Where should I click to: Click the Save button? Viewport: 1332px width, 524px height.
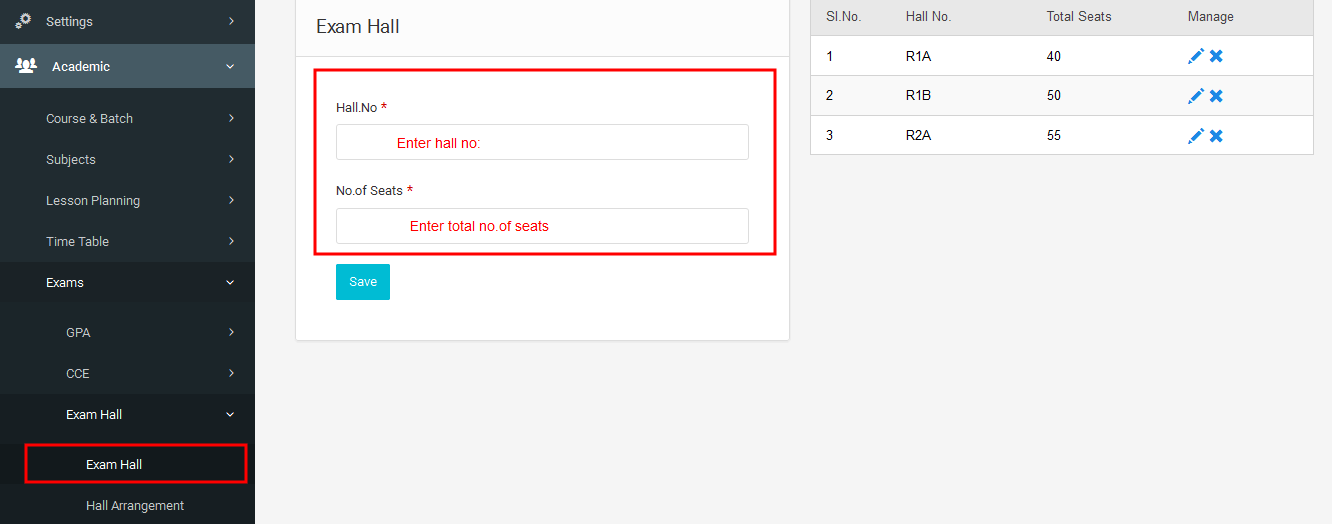363,282
